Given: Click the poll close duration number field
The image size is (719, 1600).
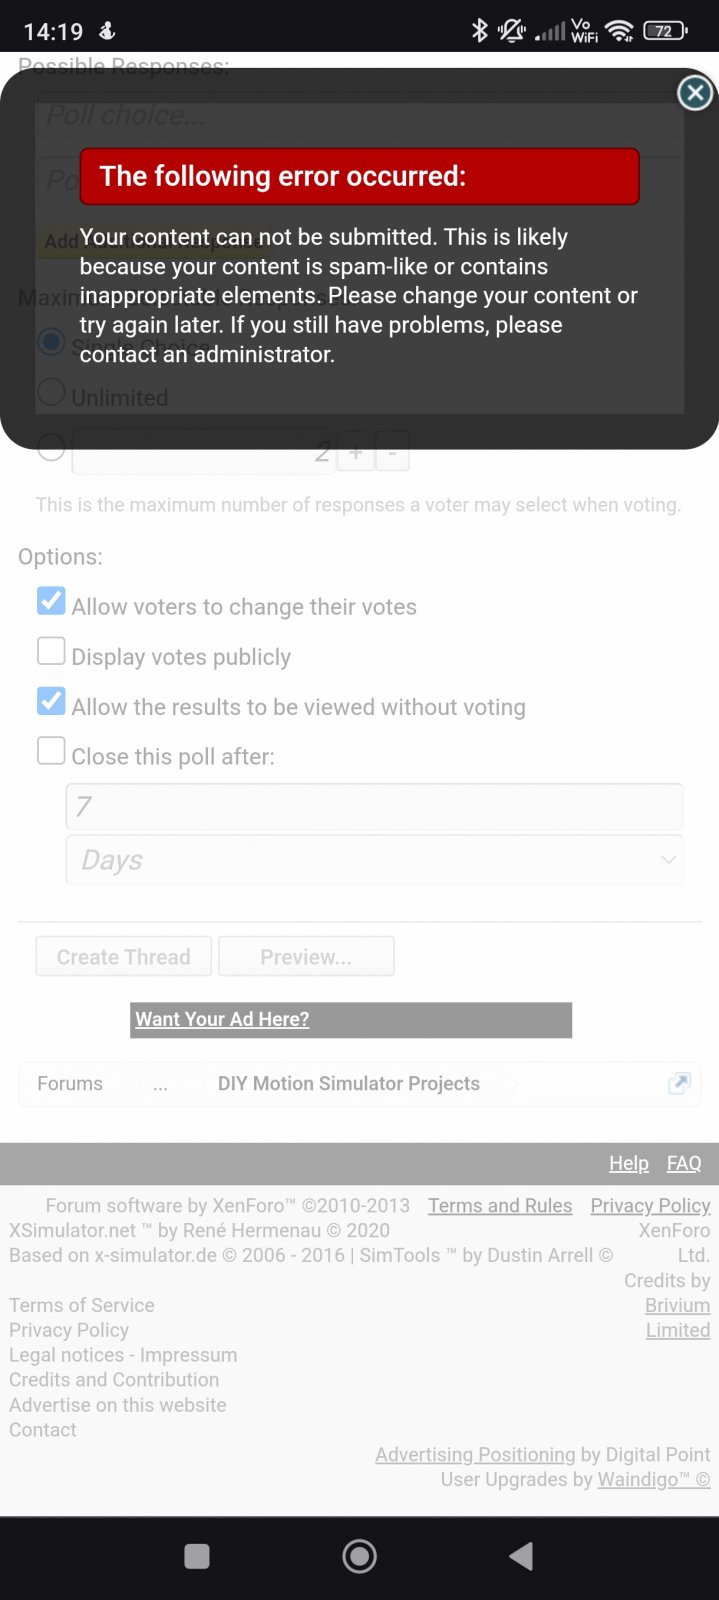Looking at the screenshot, I should click(374, 807).
